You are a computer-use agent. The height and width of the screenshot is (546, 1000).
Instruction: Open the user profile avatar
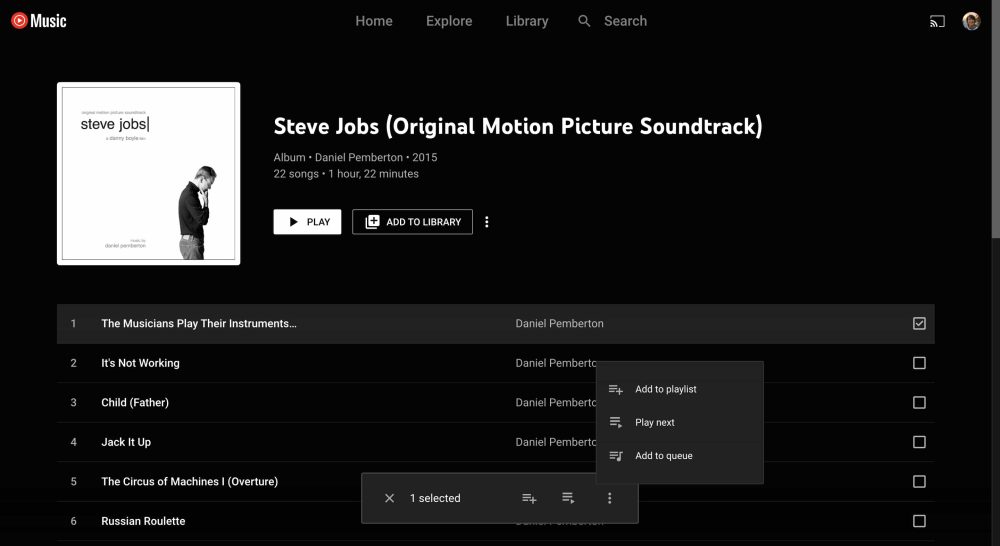tap(971, 21)
